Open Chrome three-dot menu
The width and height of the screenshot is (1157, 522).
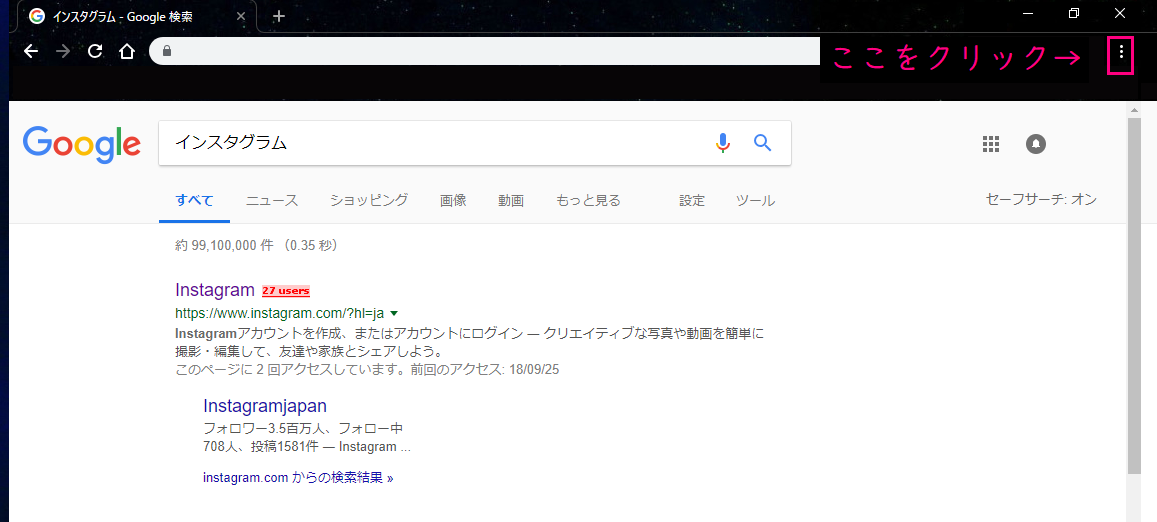[1121, 52]
